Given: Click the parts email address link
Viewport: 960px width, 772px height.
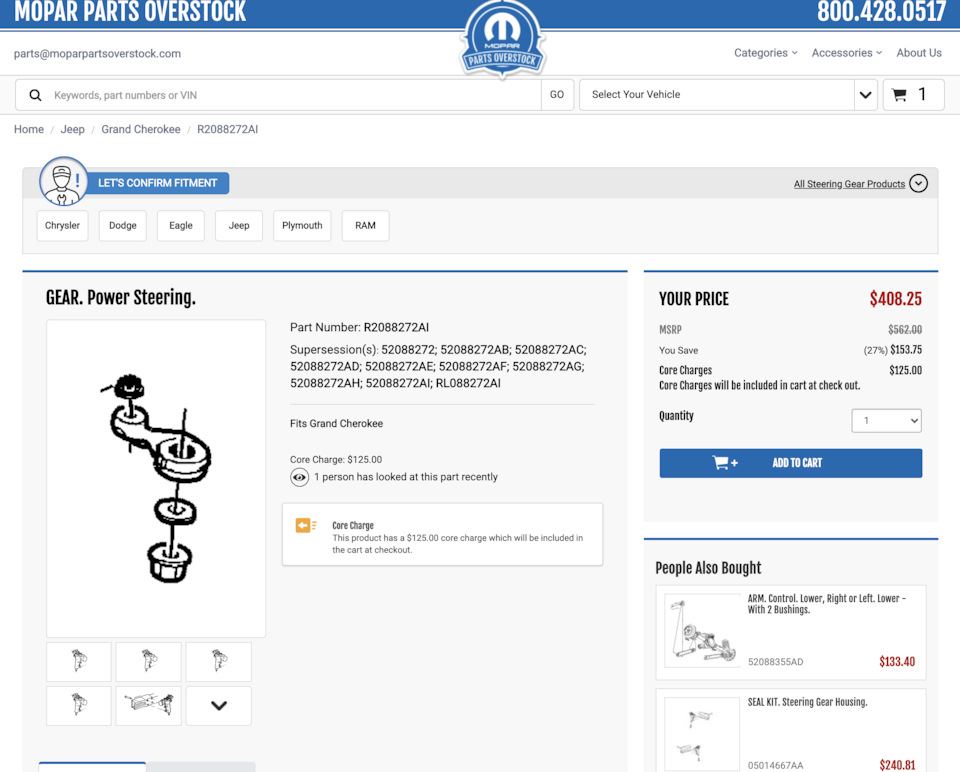Looking at the screenshot, I should point(97,53).
